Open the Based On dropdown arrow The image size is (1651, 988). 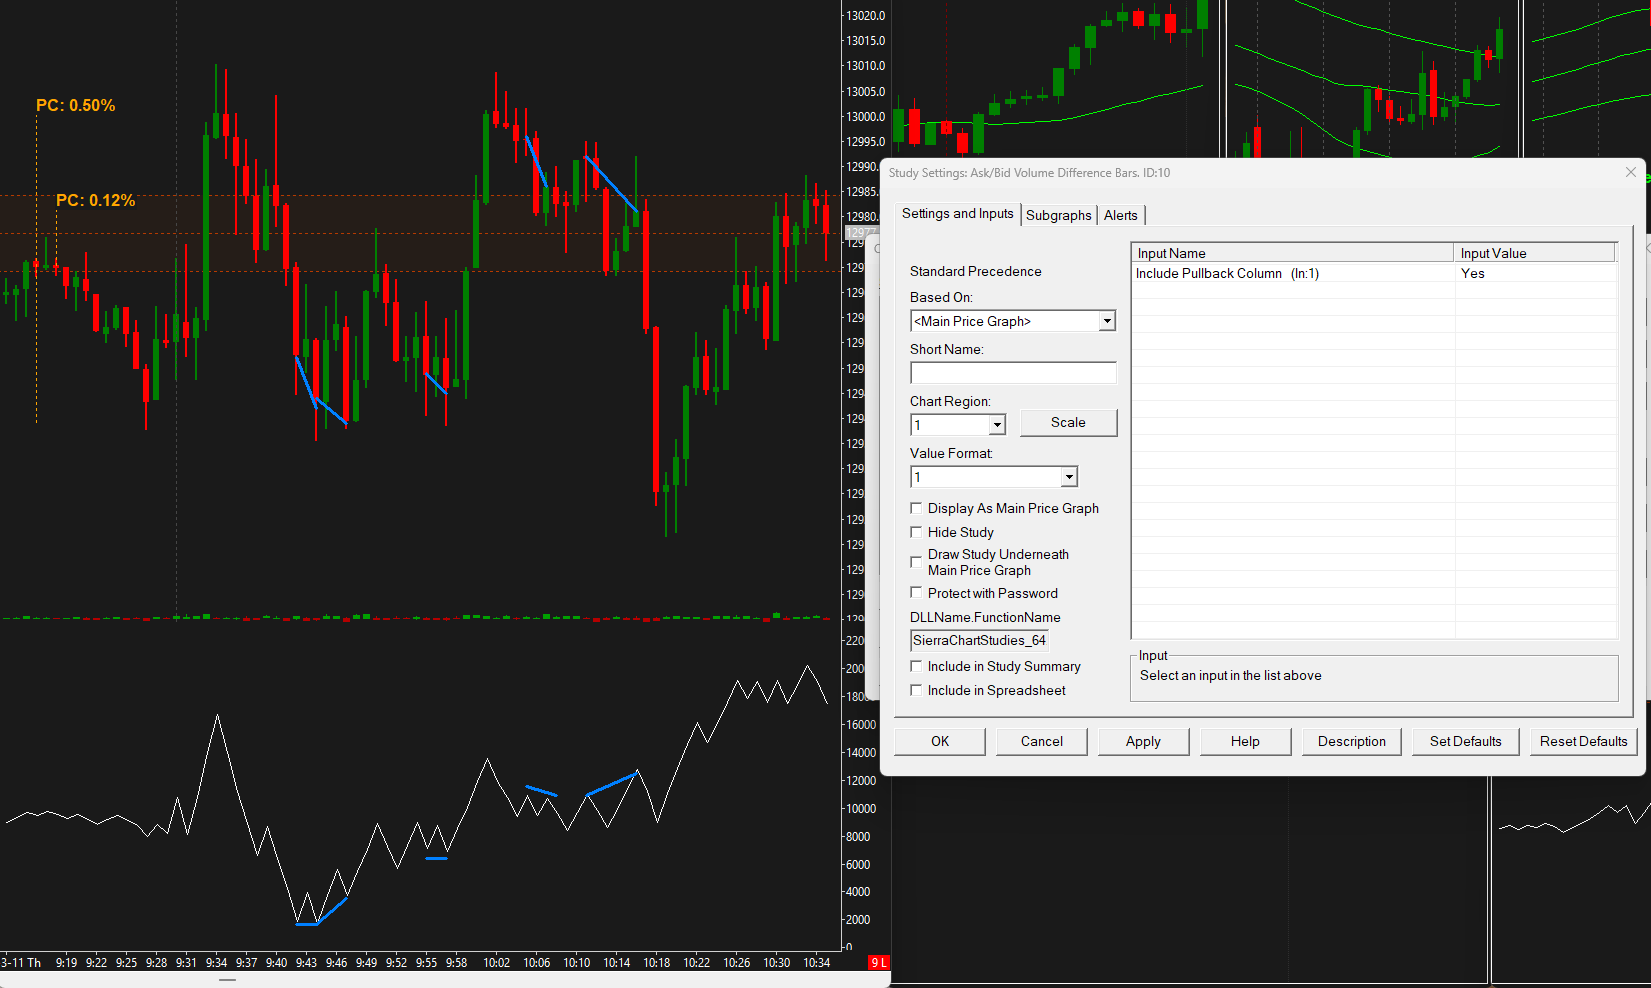(x=1107, y=321)
